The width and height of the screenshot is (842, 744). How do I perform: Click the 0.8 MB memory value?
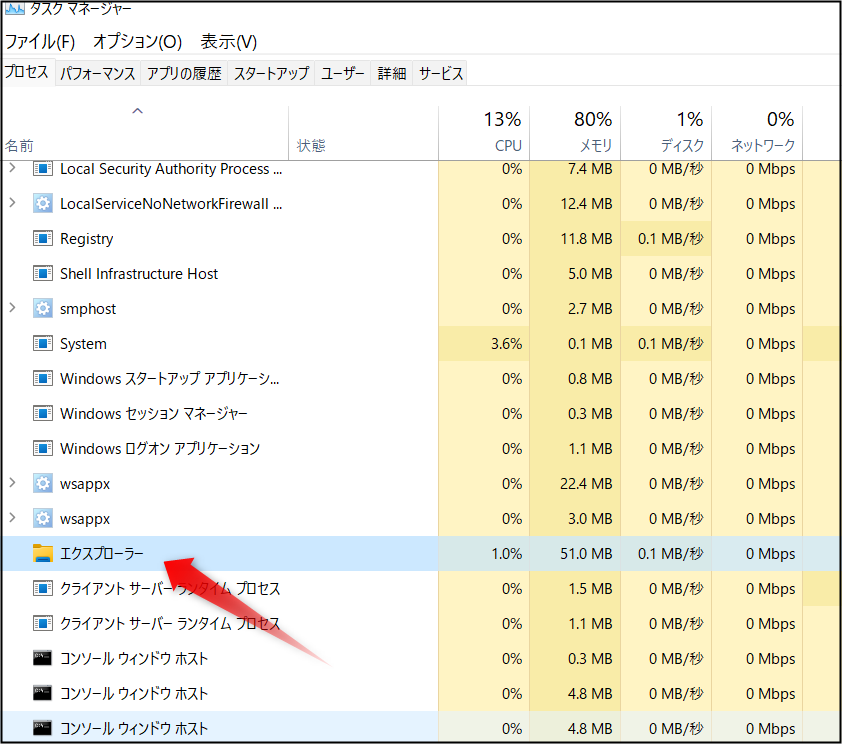point(590,378)
